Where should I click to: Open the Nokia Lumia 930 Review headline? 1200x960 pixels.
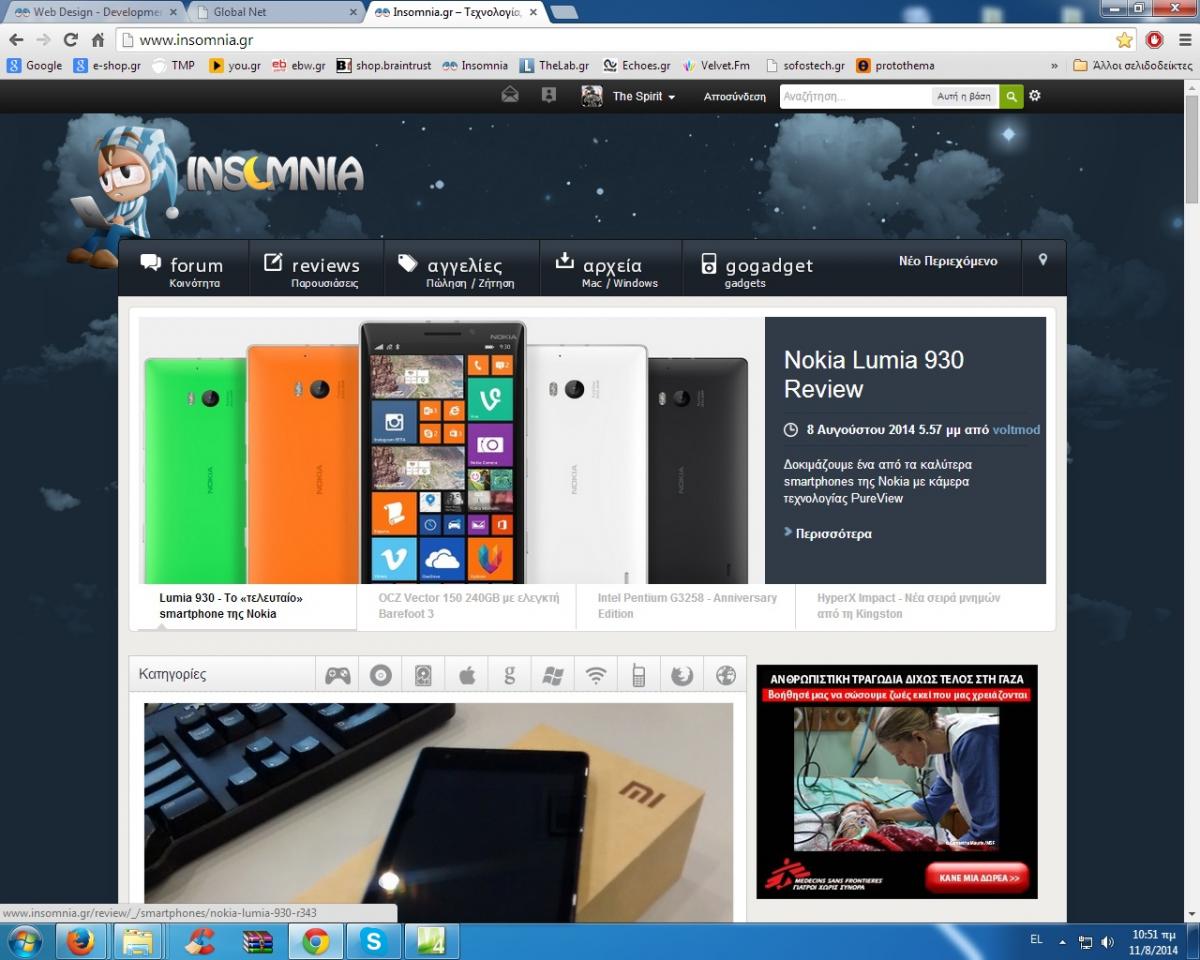[x=874, y=374]
